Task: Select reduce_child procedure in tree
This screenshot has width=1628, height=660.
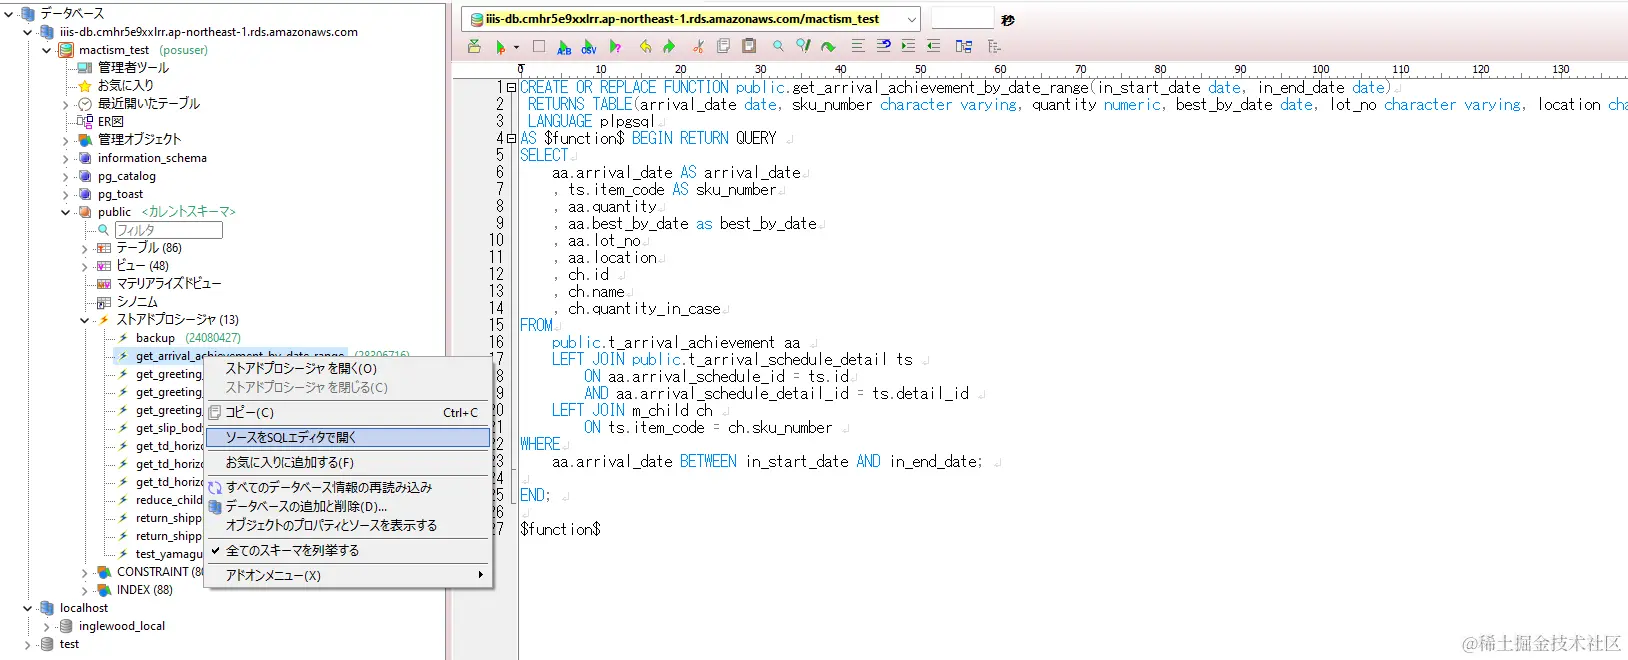Action: [x=169, y=500]
